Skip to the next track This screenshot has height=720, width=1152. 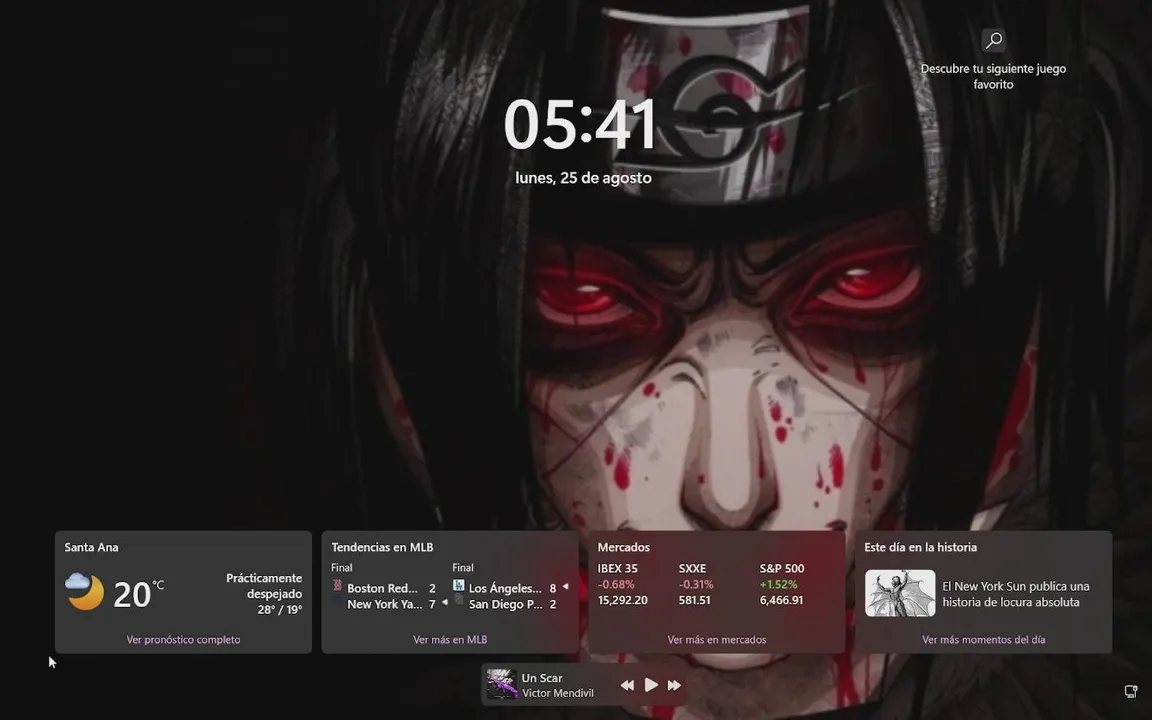point(674,685)
